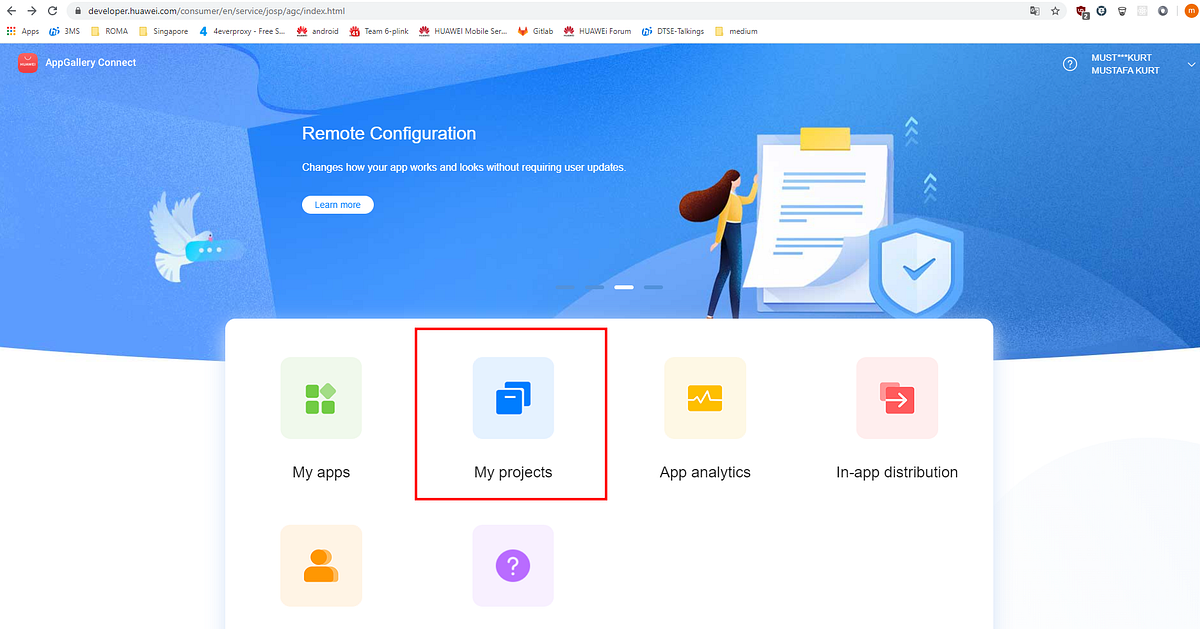This screenshot has height=629, width=1200.
Task: Click the purple question-mark help tile
Action: (x=512, y=565)
